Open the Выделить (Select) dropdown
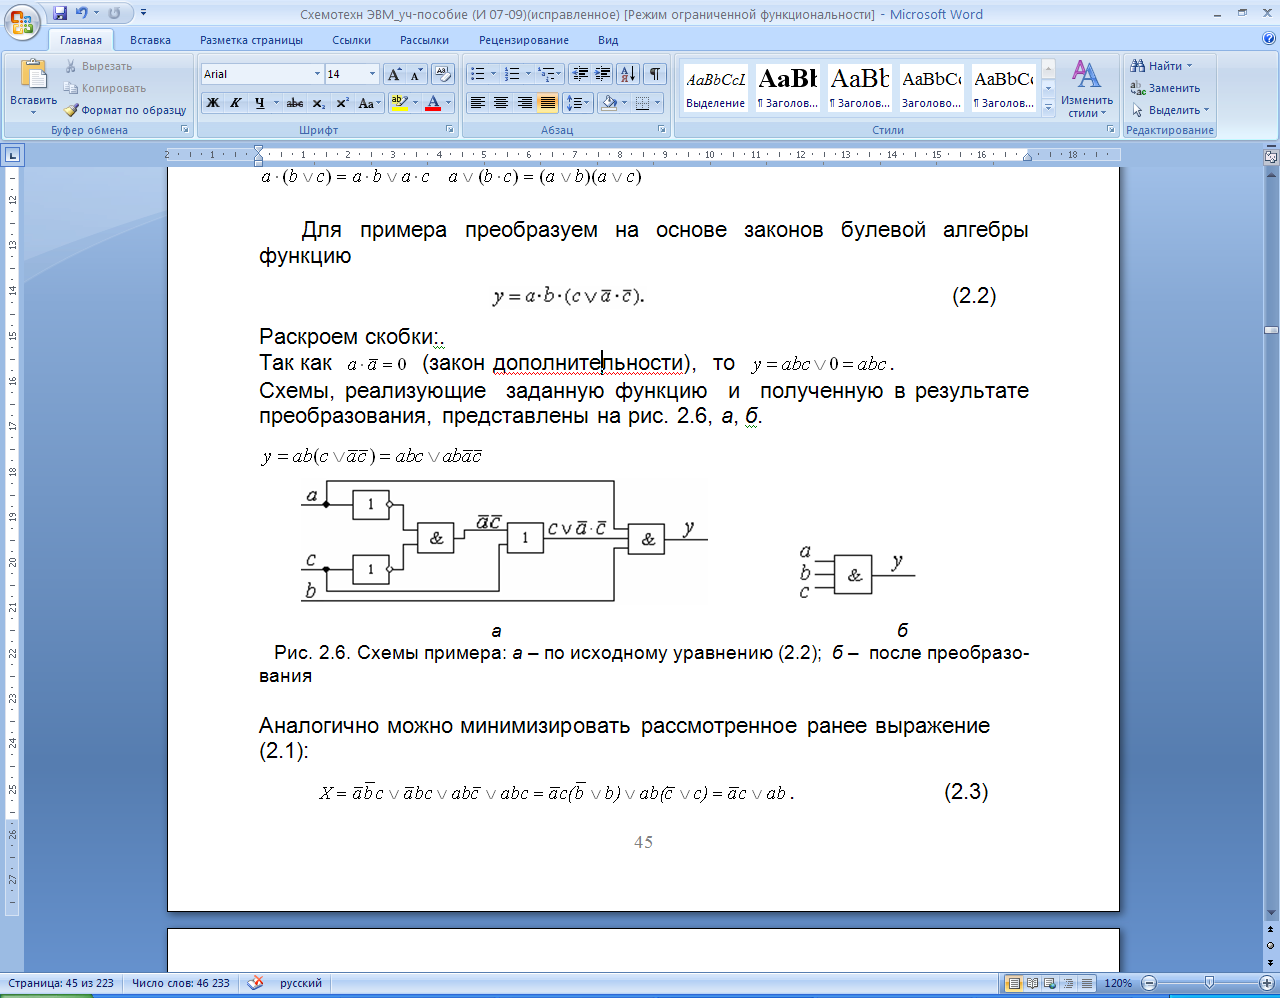The image size is (1280, 998). pos(1170,110)
